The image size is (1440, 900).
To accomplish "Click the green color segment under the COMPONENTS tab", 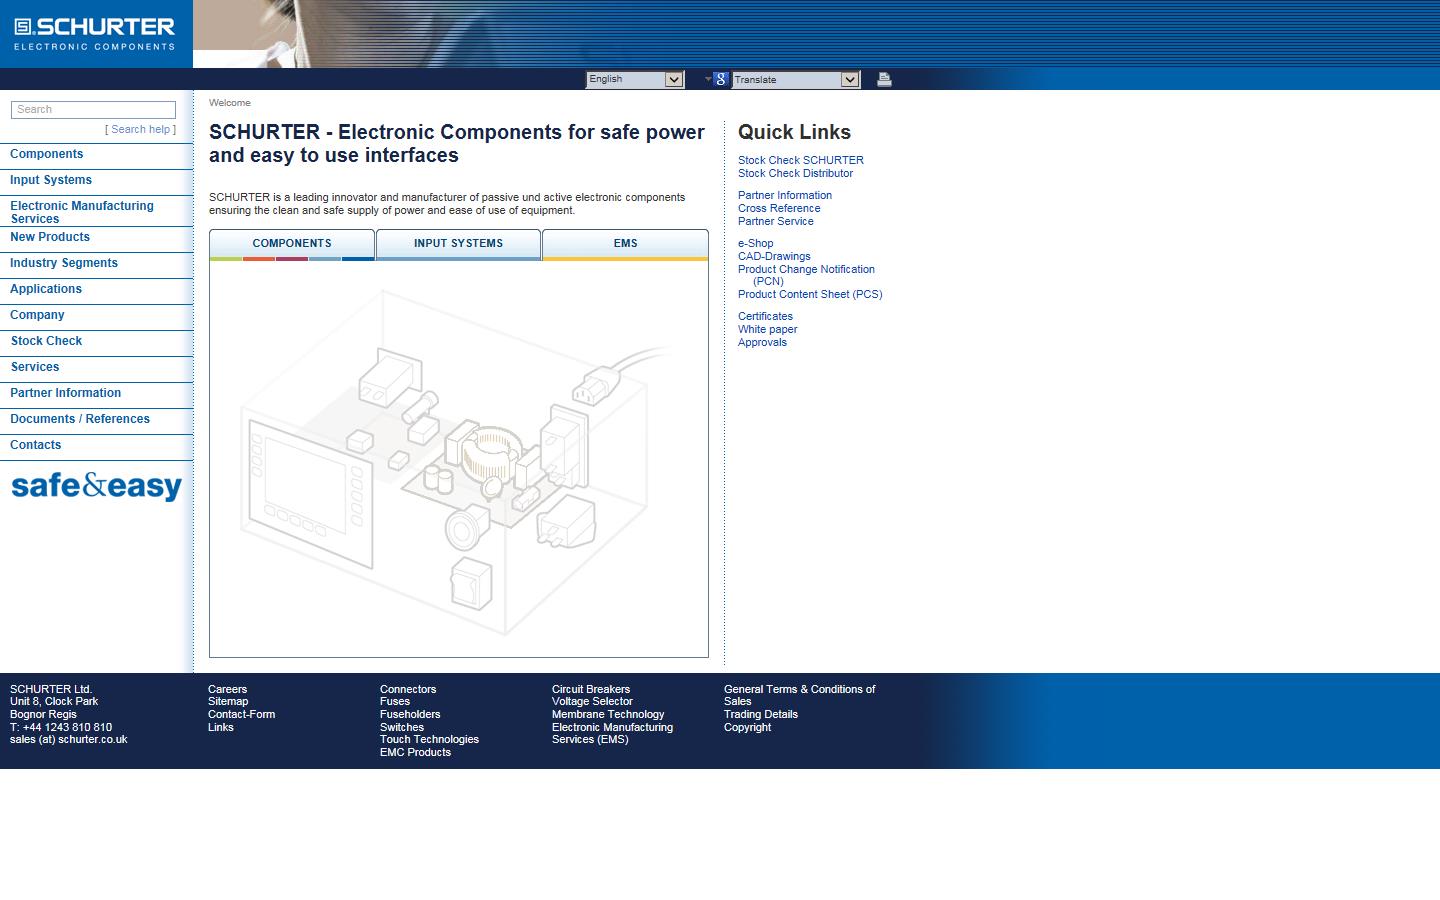I will point(225,258).
